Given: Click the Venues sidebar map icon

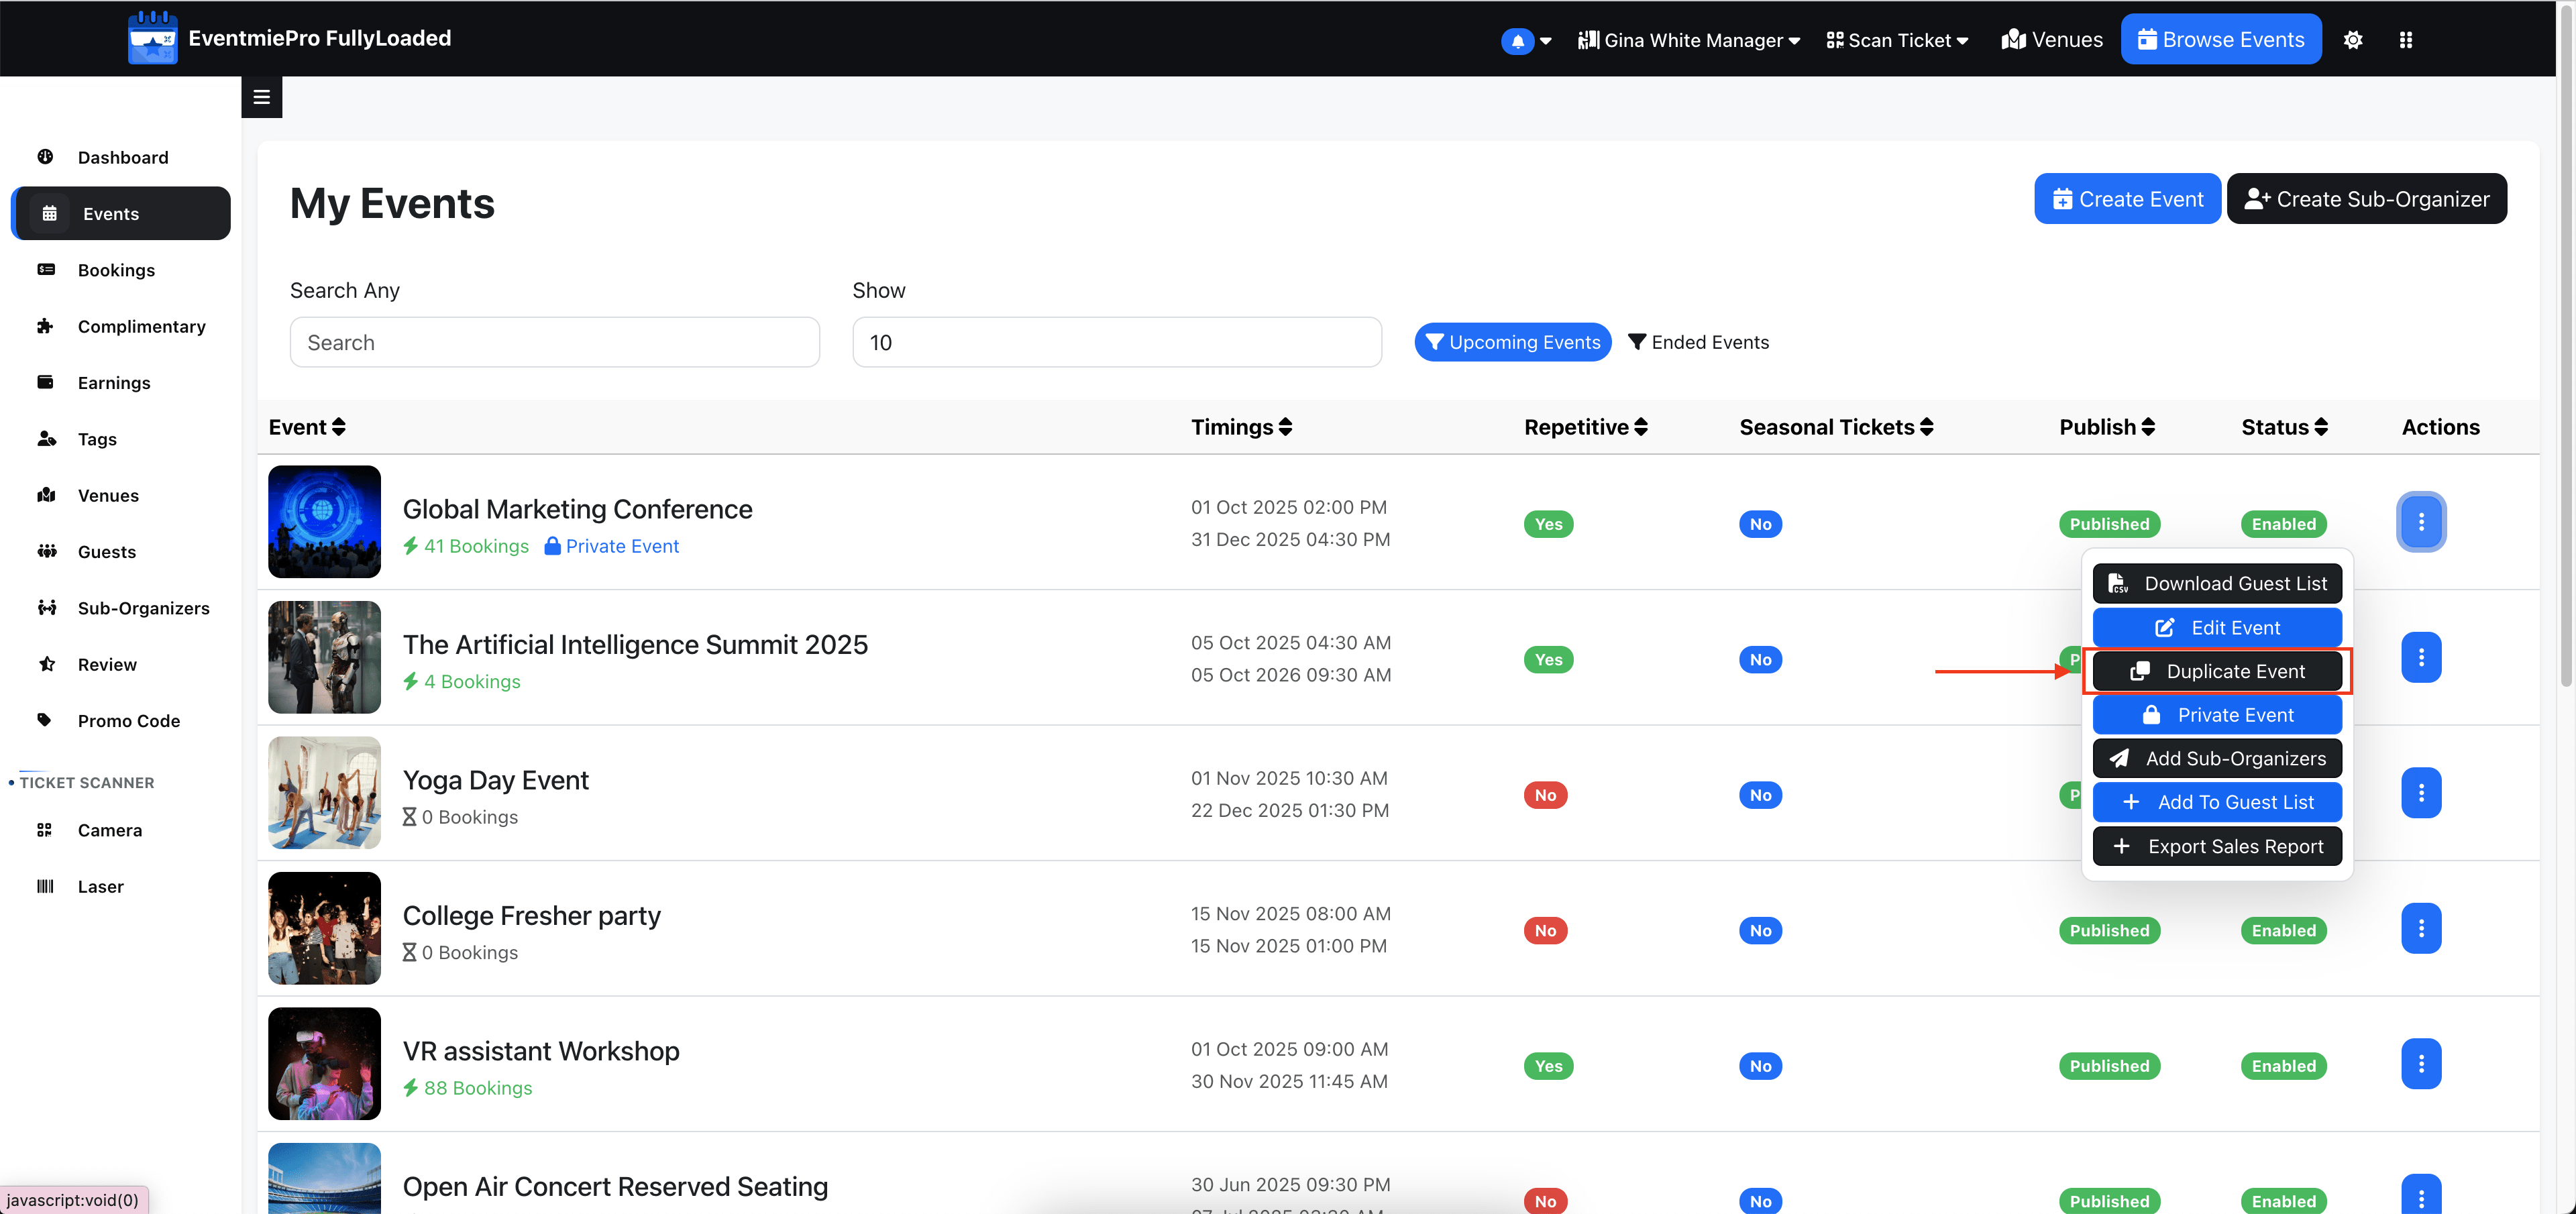Looking at the screenshot, I should pyautogui.click(x=46, y=495).
